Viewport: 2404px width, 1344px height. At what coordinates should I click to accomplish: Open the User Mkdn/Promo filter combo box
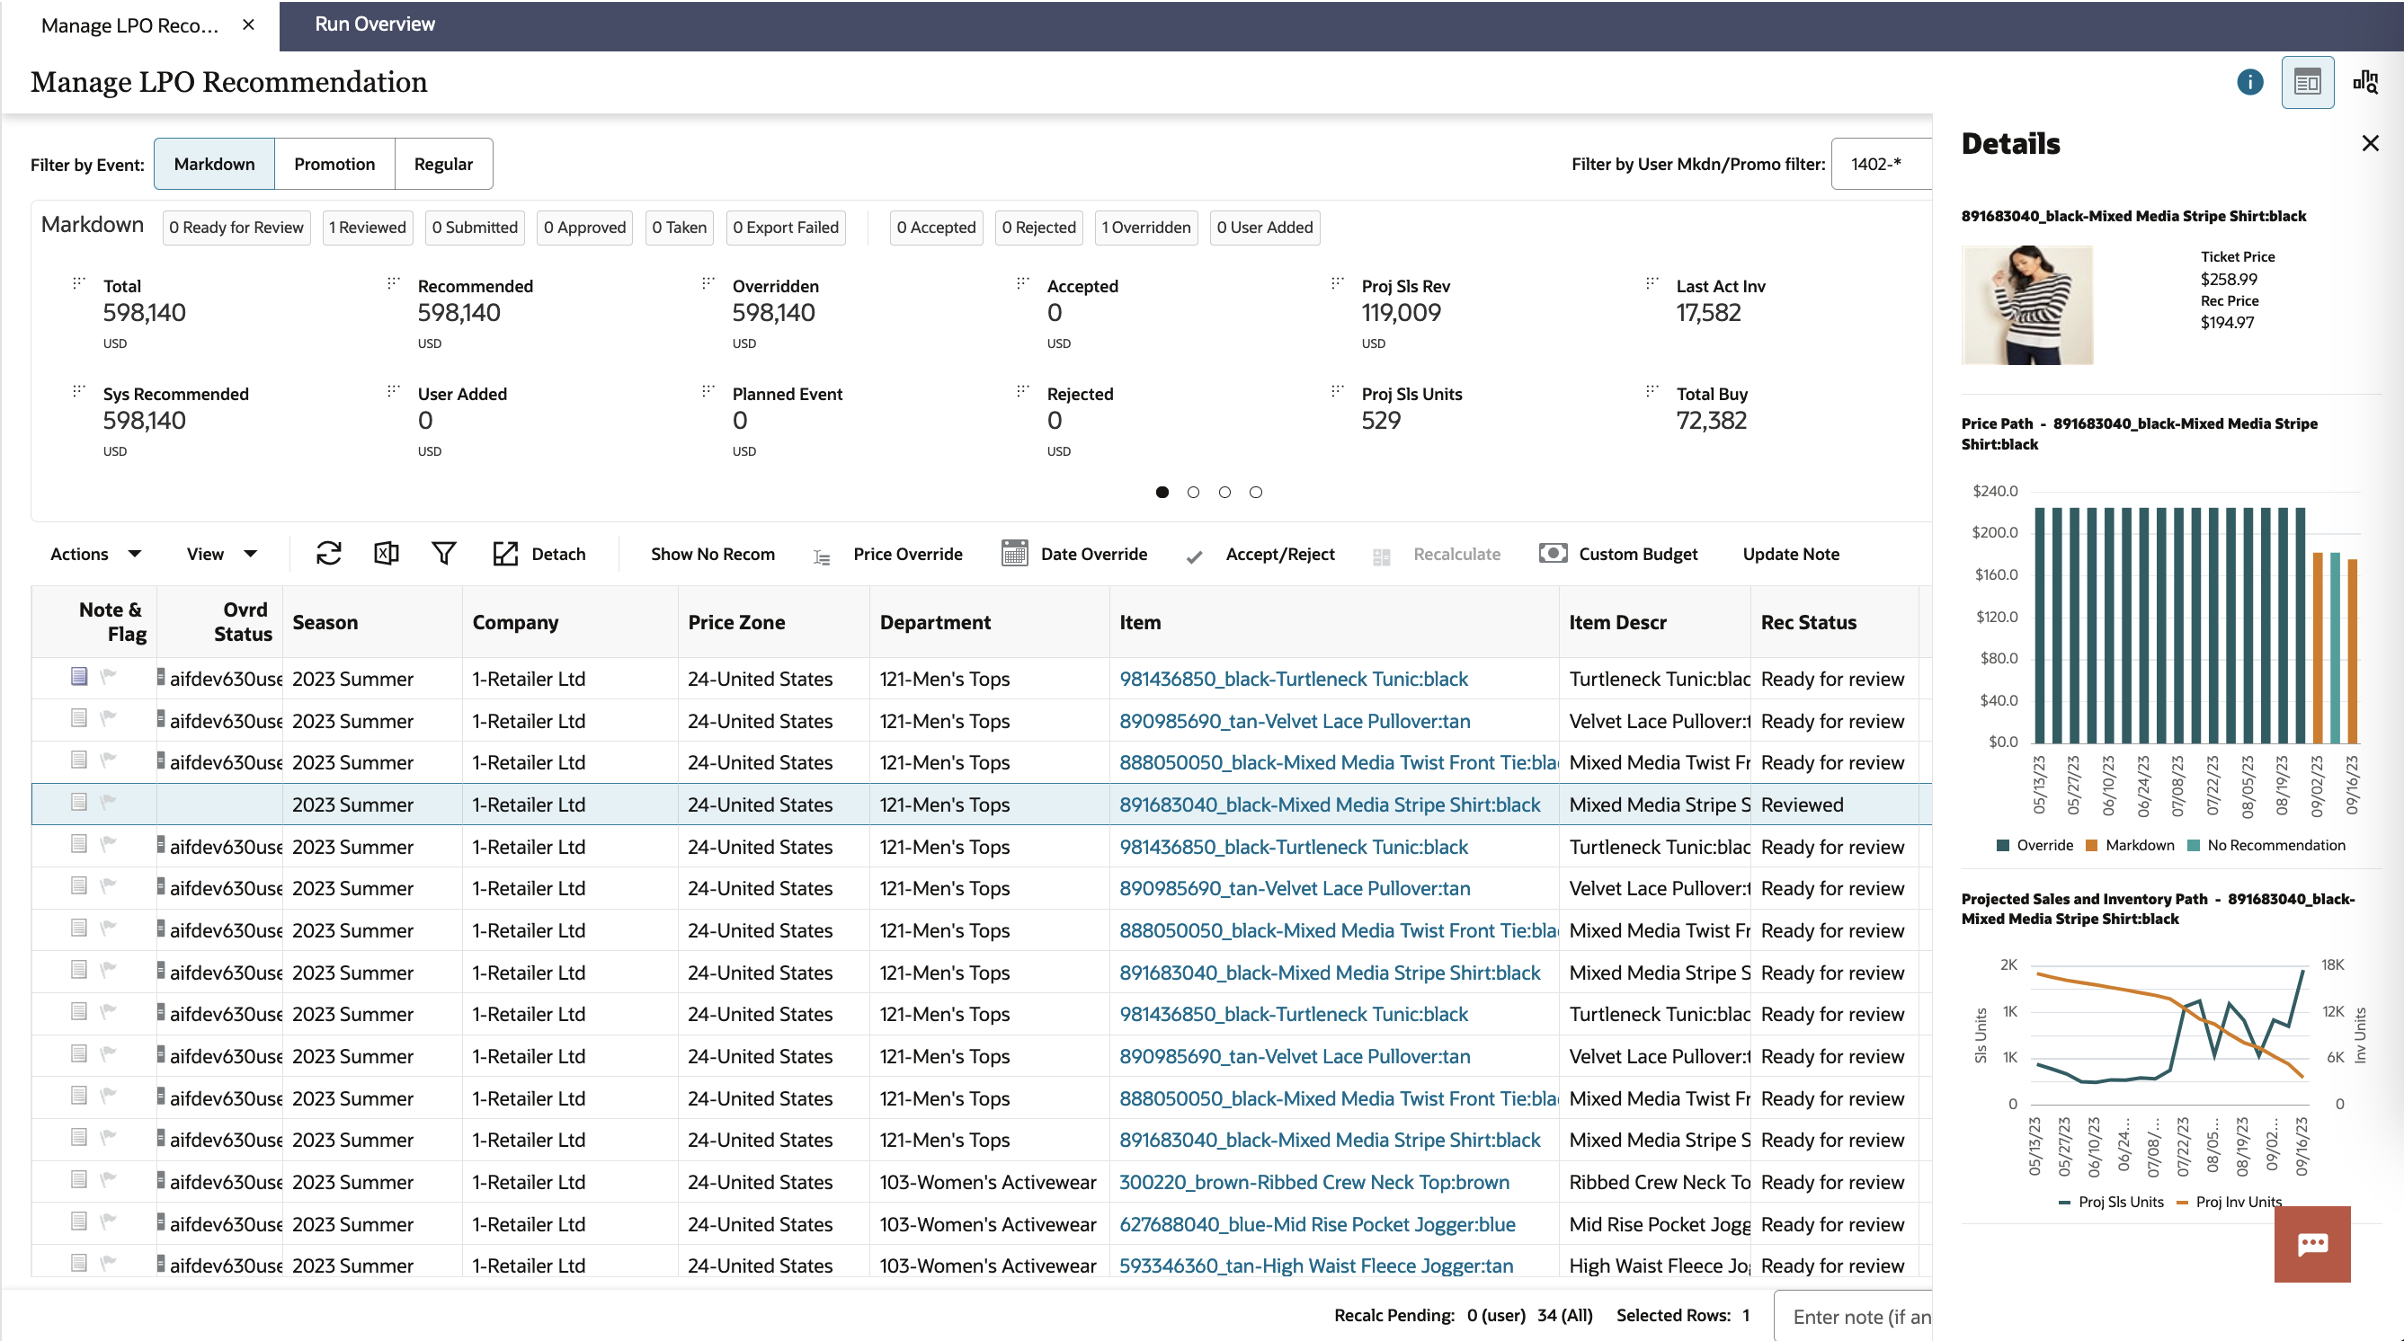tap(1880, 164)
